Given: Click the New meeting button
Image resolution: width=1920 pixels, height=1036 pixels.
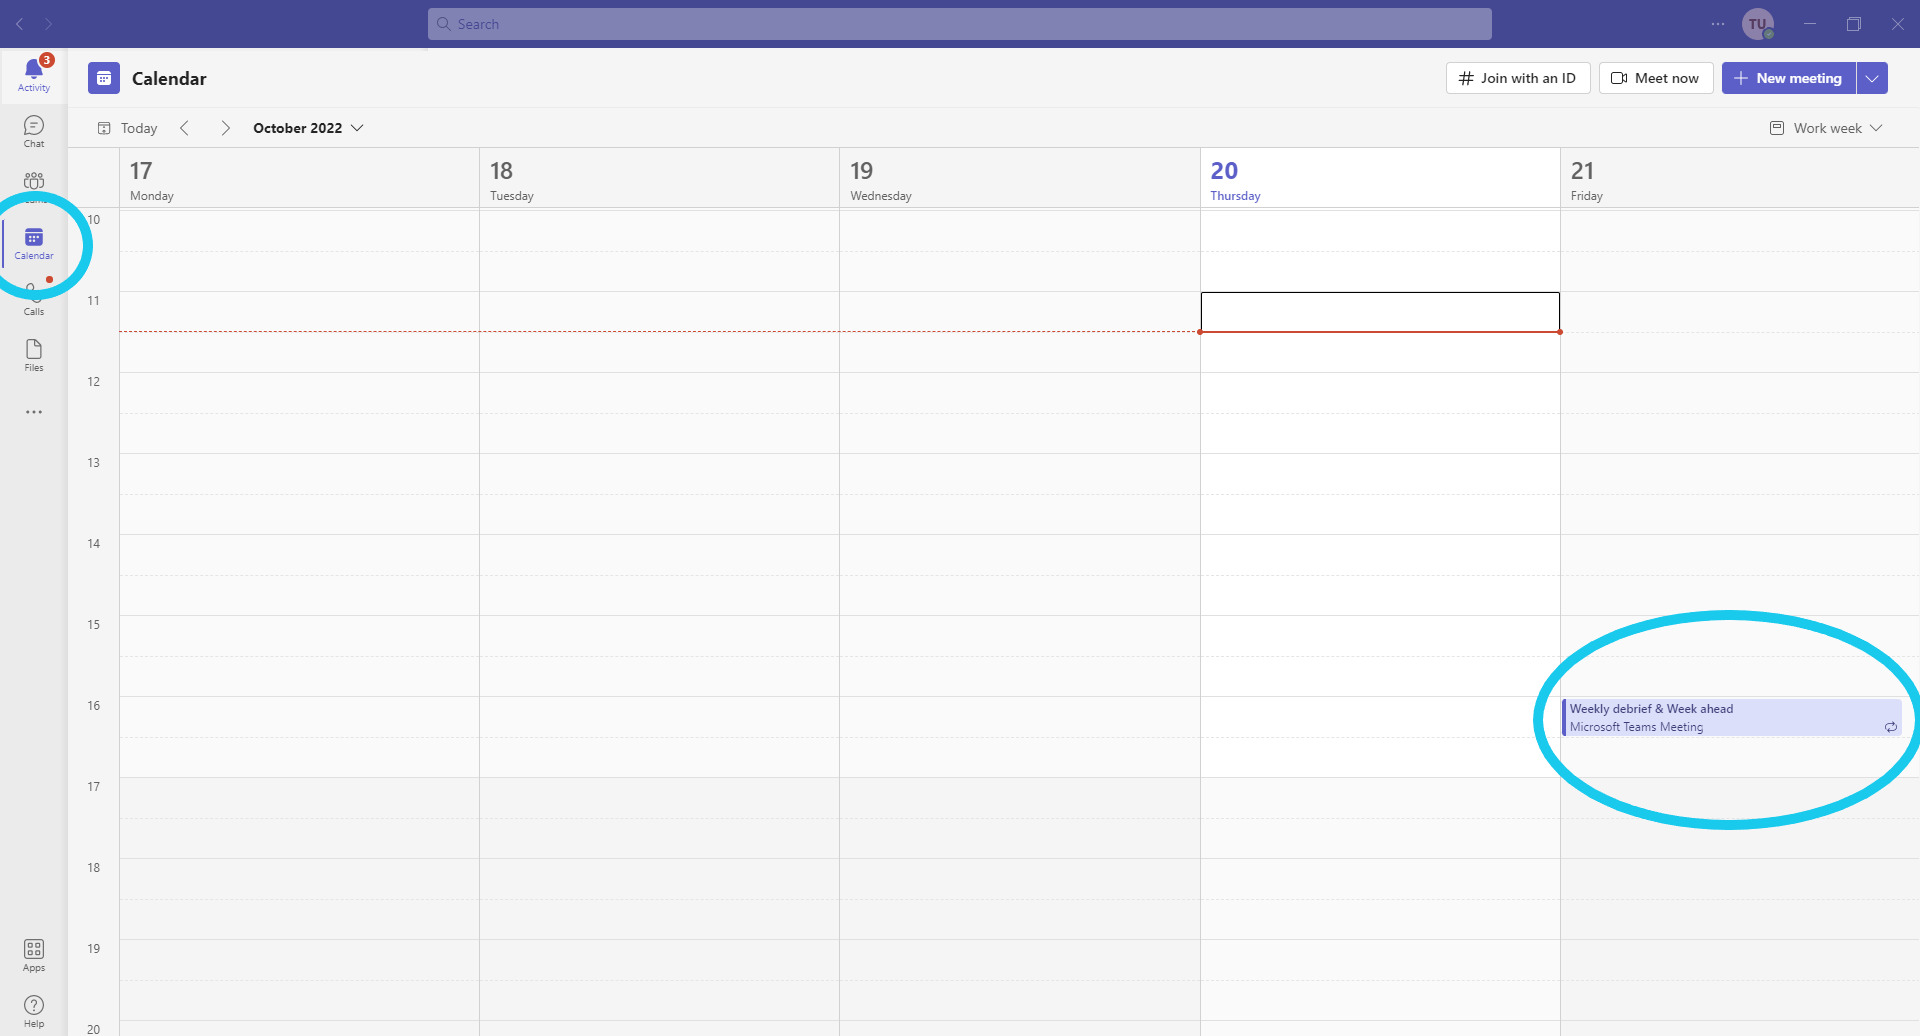Looking at the screenshot, I should click(x=1788, y=78).
